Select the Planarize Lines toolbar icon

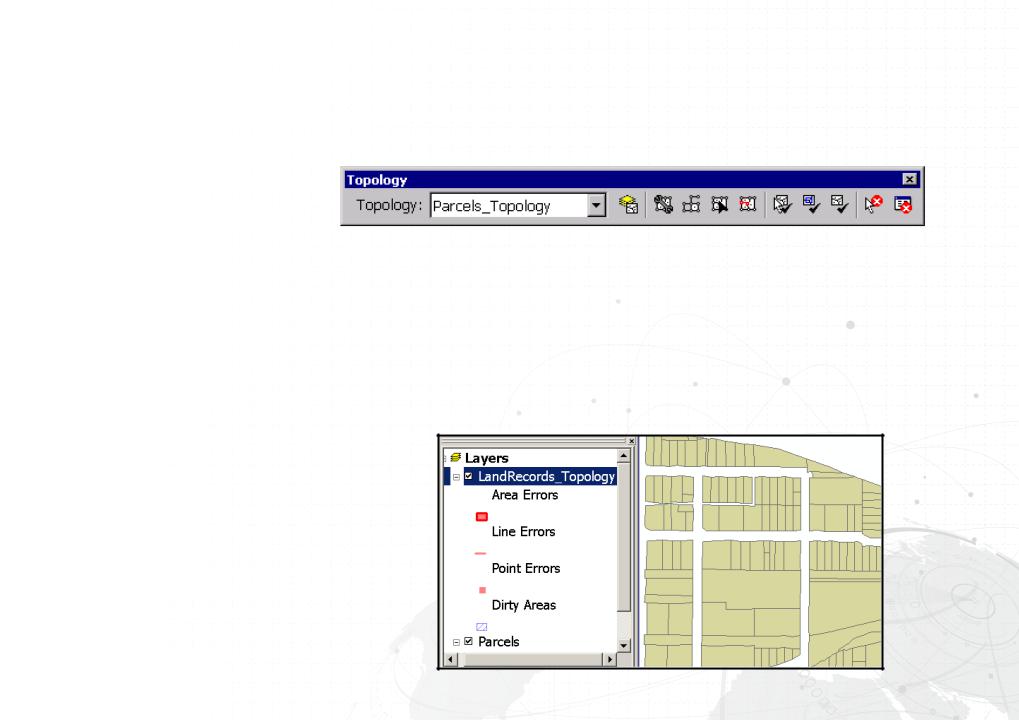tap(691, 205)
